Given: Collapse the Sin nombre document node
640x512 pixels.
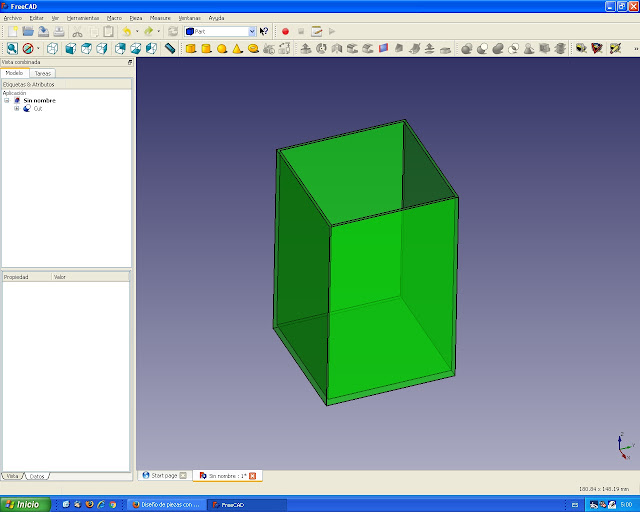Looking at the screenshot, I should pyautogui.click(x=7, y=100).
